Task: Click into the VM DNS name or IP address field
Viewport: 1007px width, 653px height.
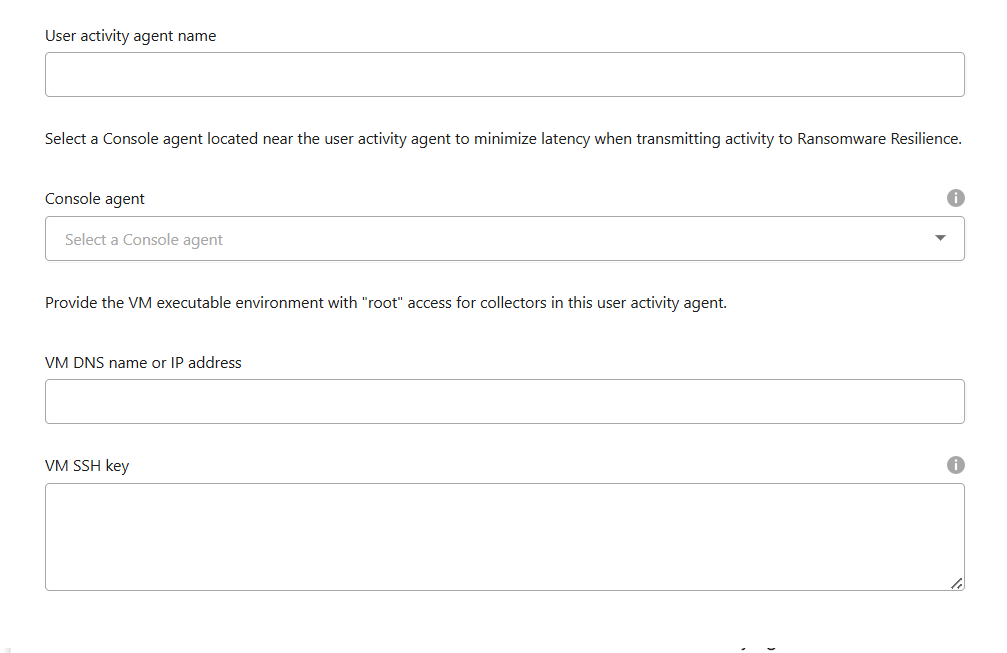Action: tap(504, 402)
